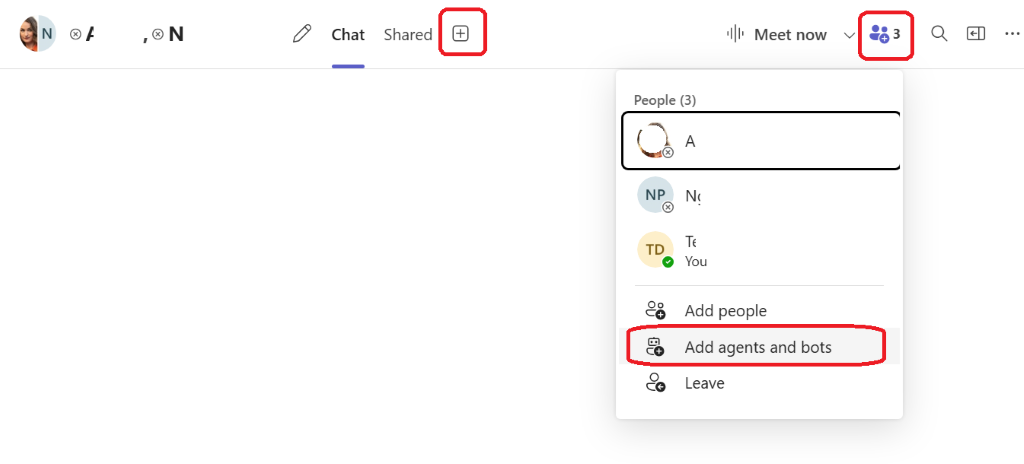The width and height of the screenshot is (1024, 464).
Task: Open the participants icon showing 3 people
Action: click(885, 34)
